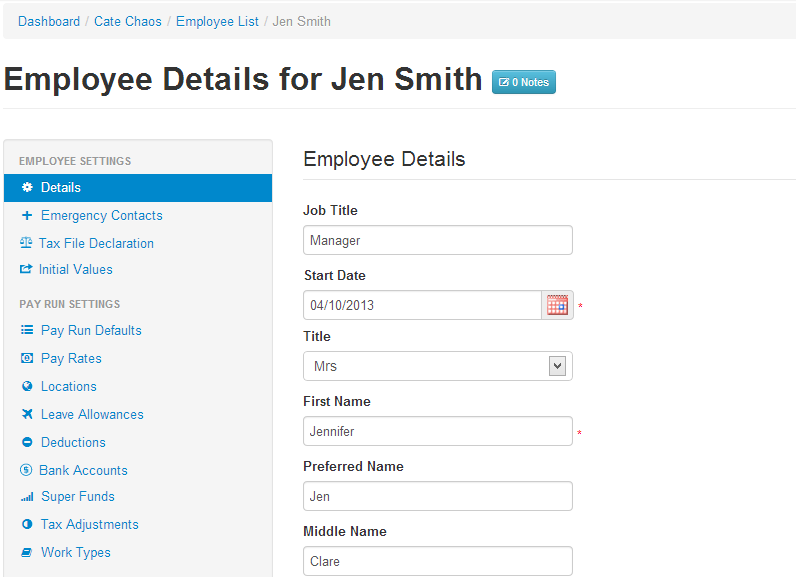Open Pay Run Defaults in the sidebar

[x=91, y=330]
